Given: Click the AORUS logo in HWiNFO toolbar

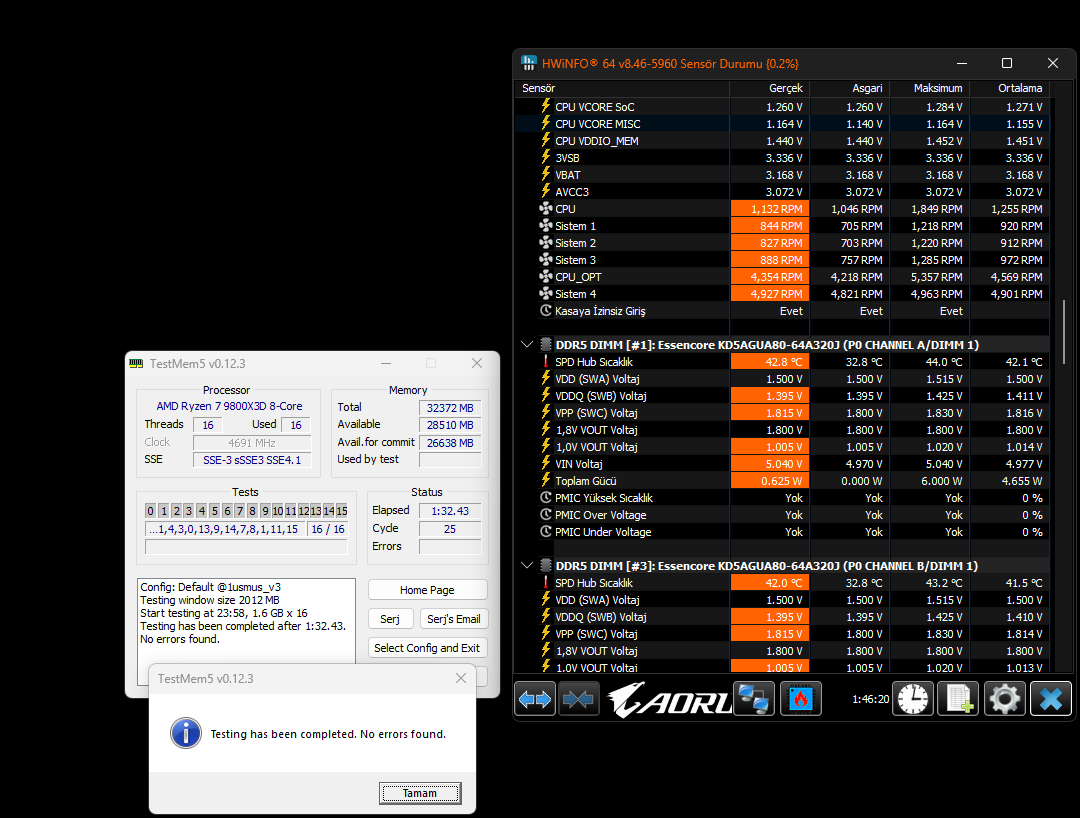Looking at the screenshot, I should point(668,700).
